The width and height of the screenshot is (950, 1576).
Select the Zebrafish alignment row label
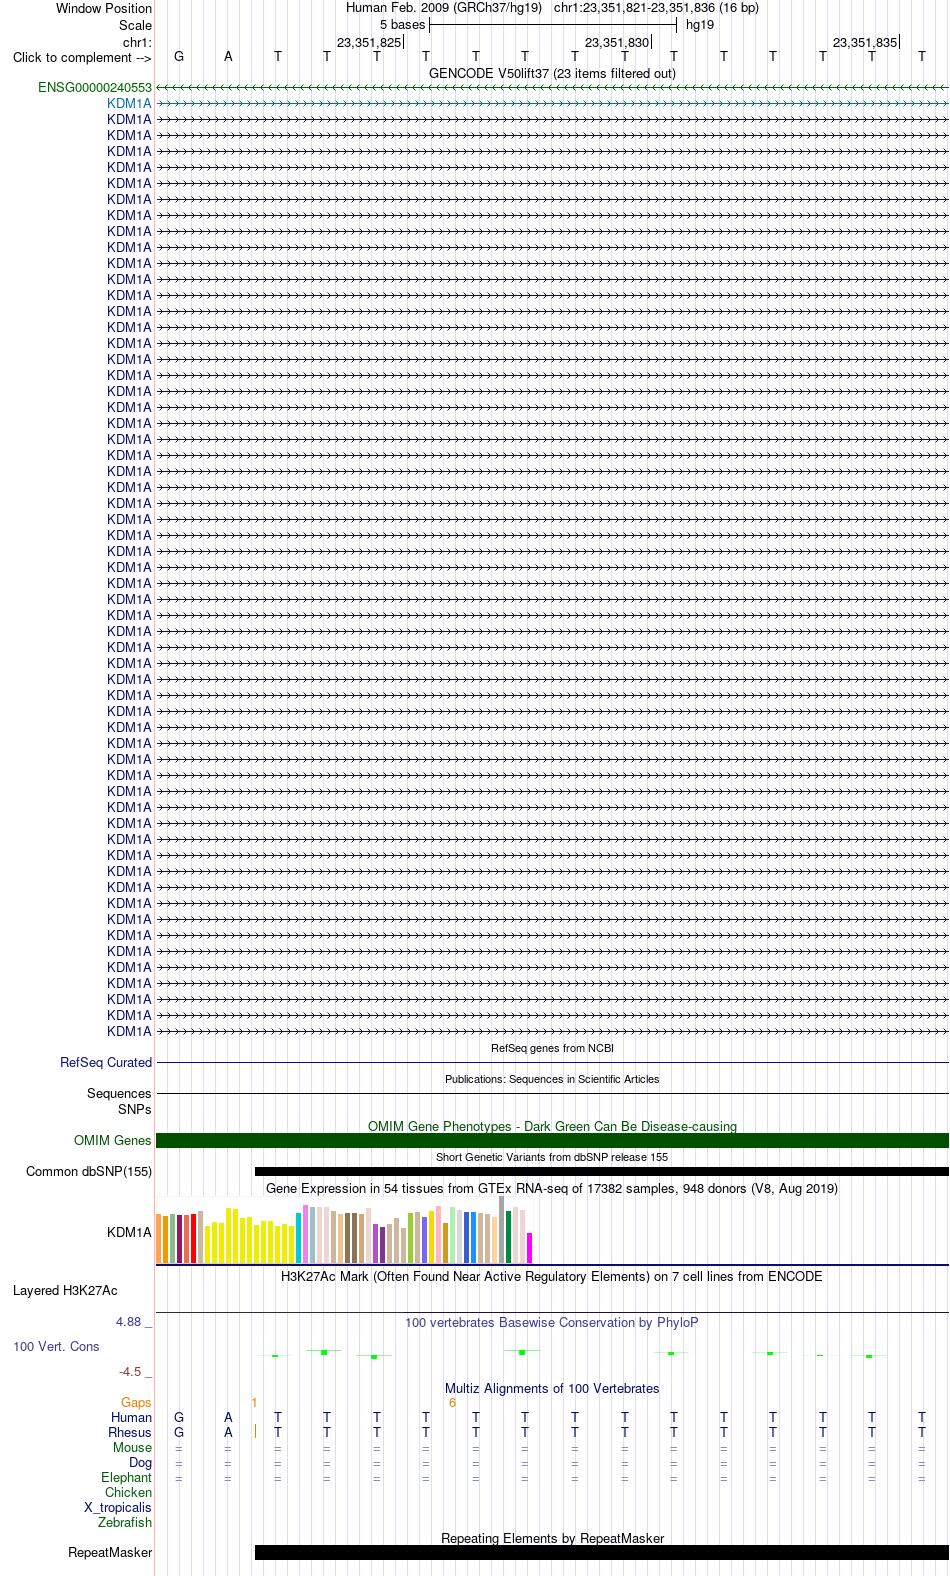coord(125,1523)
